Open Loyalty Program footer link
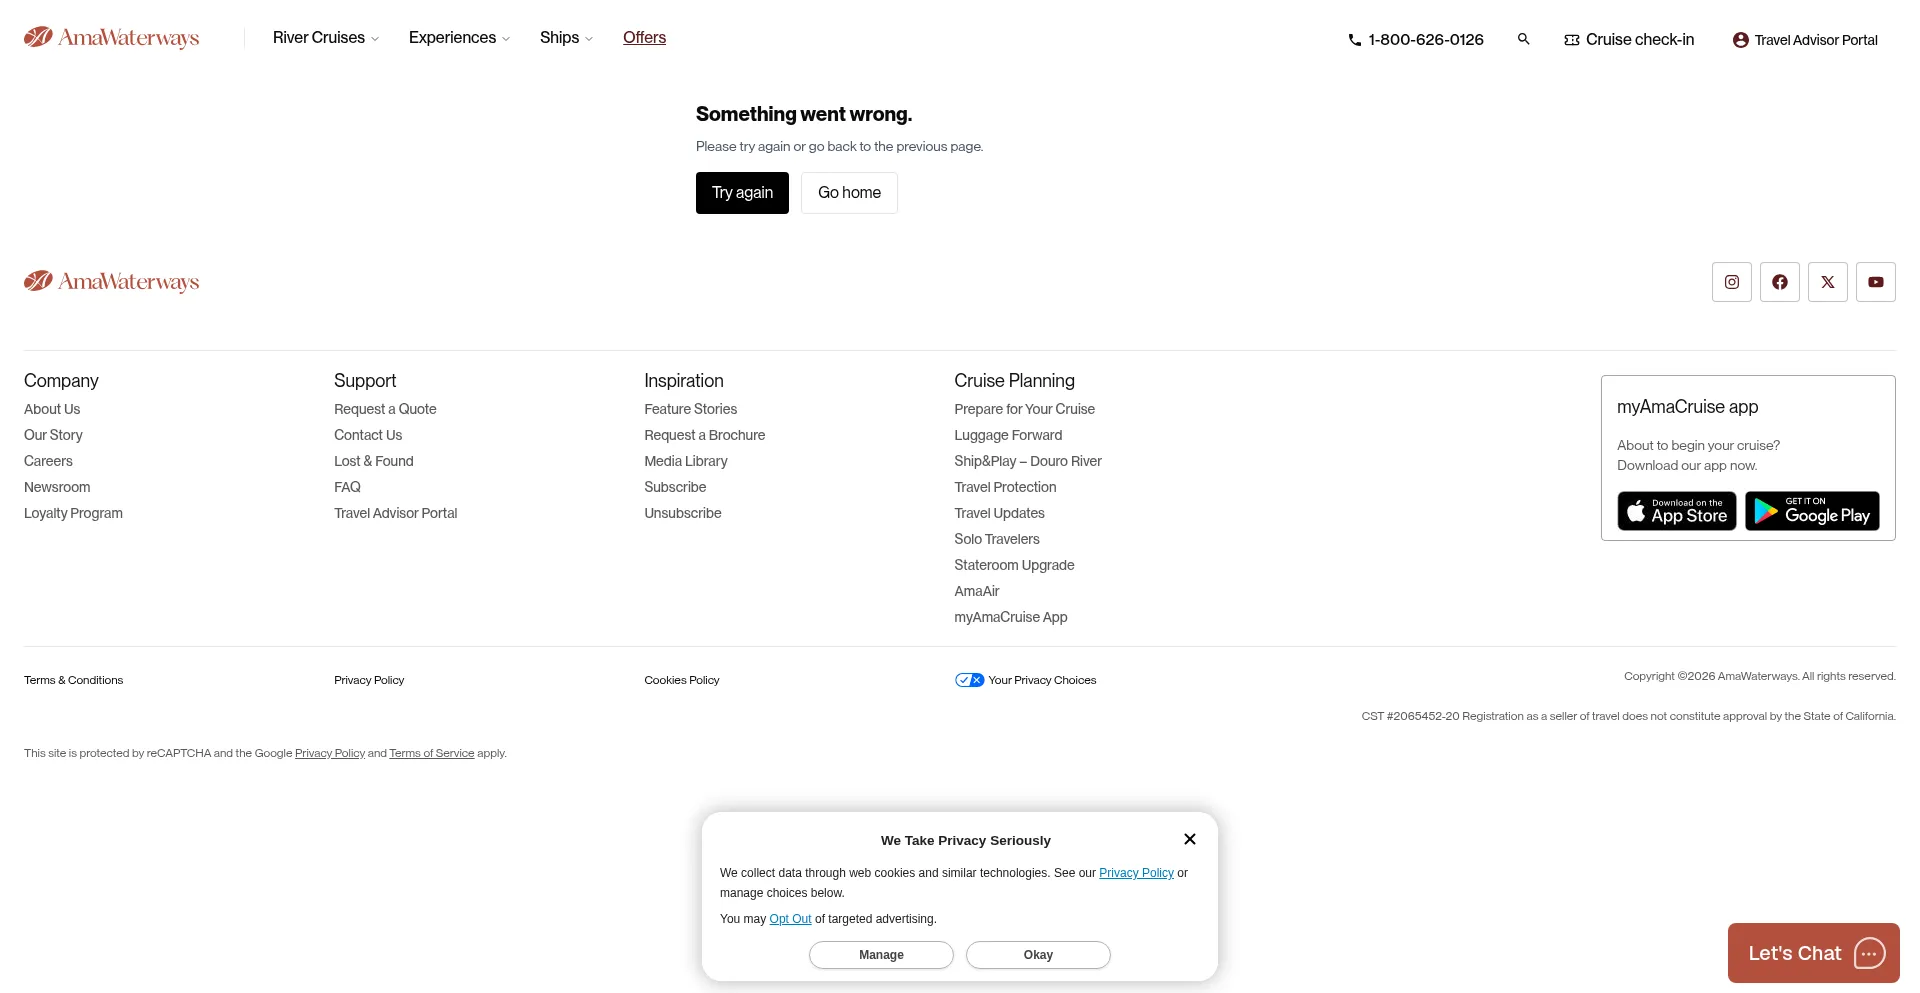This screenshot has height=993, width=1920. (x=73, y=513)
